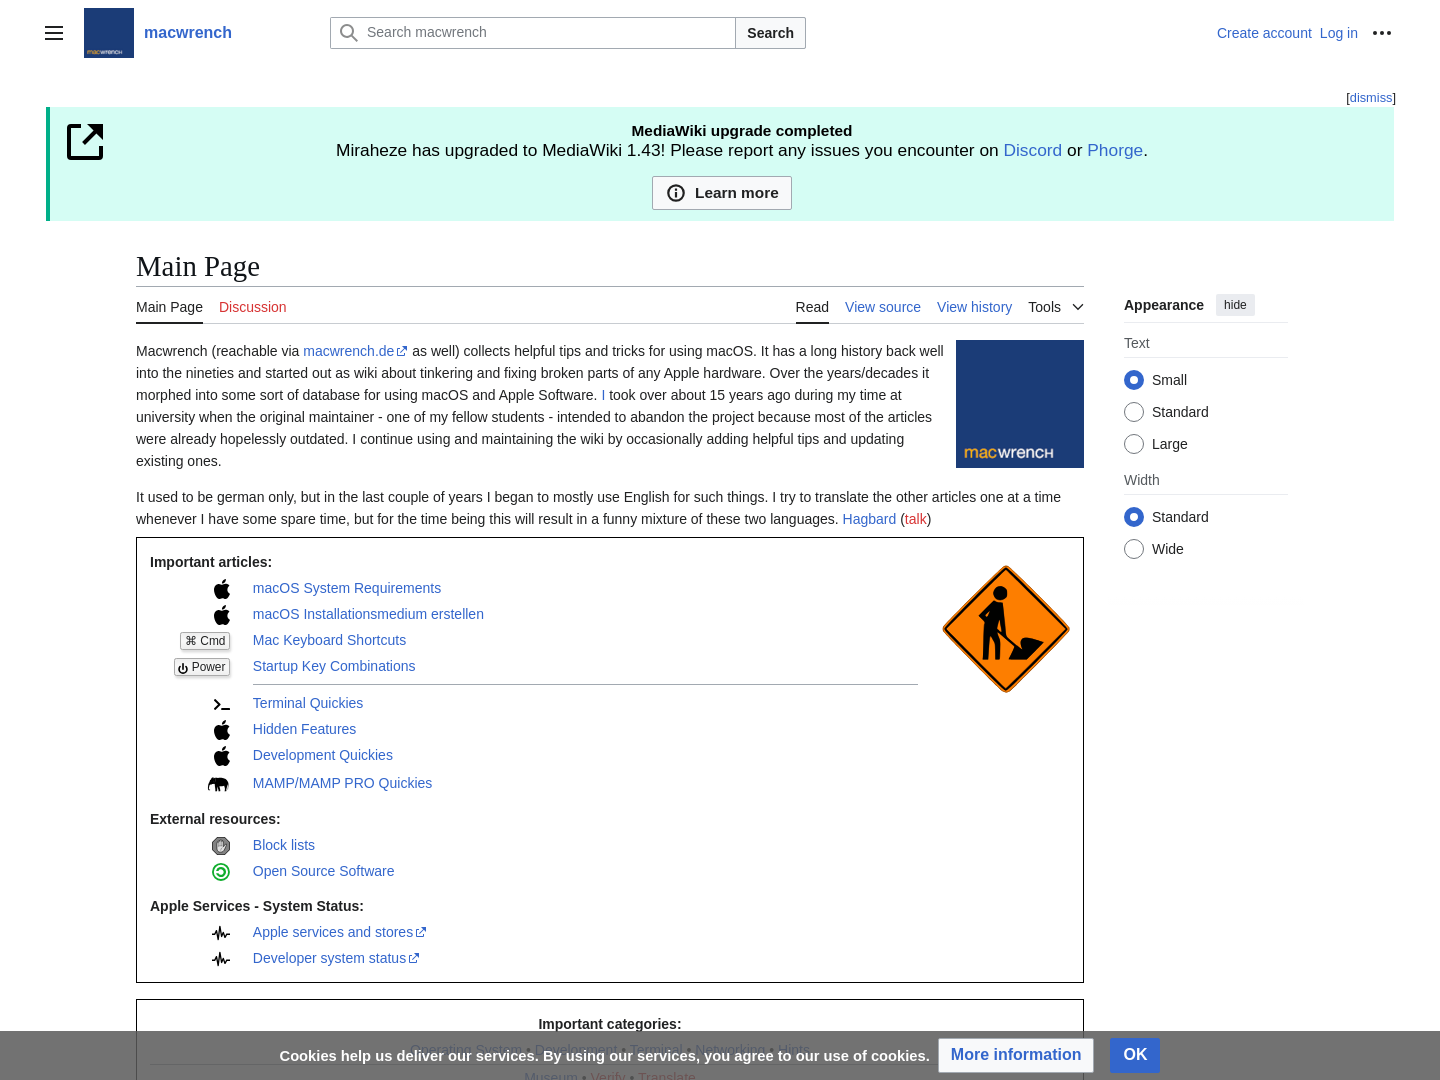Click the Apple icon beside macOS Installationsmedium erstellen
The width and height of the screenshot is (1440, 1080).
[x=222, y=615]
